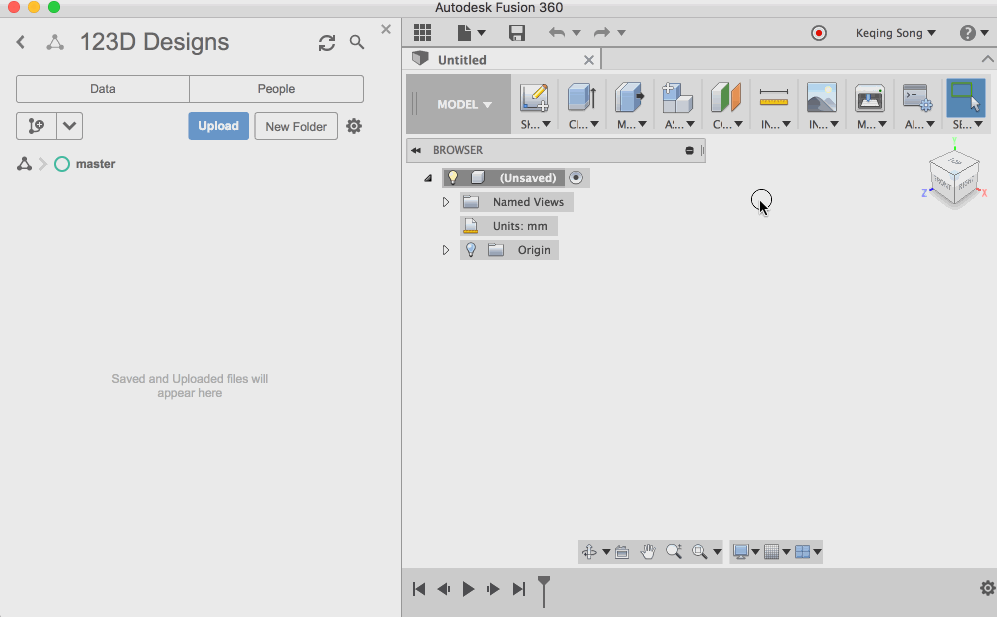The height and width of the screenshot is (617, 997).
Task: Click the Pan icon in navigation bar
Action: tap(647, 551)
